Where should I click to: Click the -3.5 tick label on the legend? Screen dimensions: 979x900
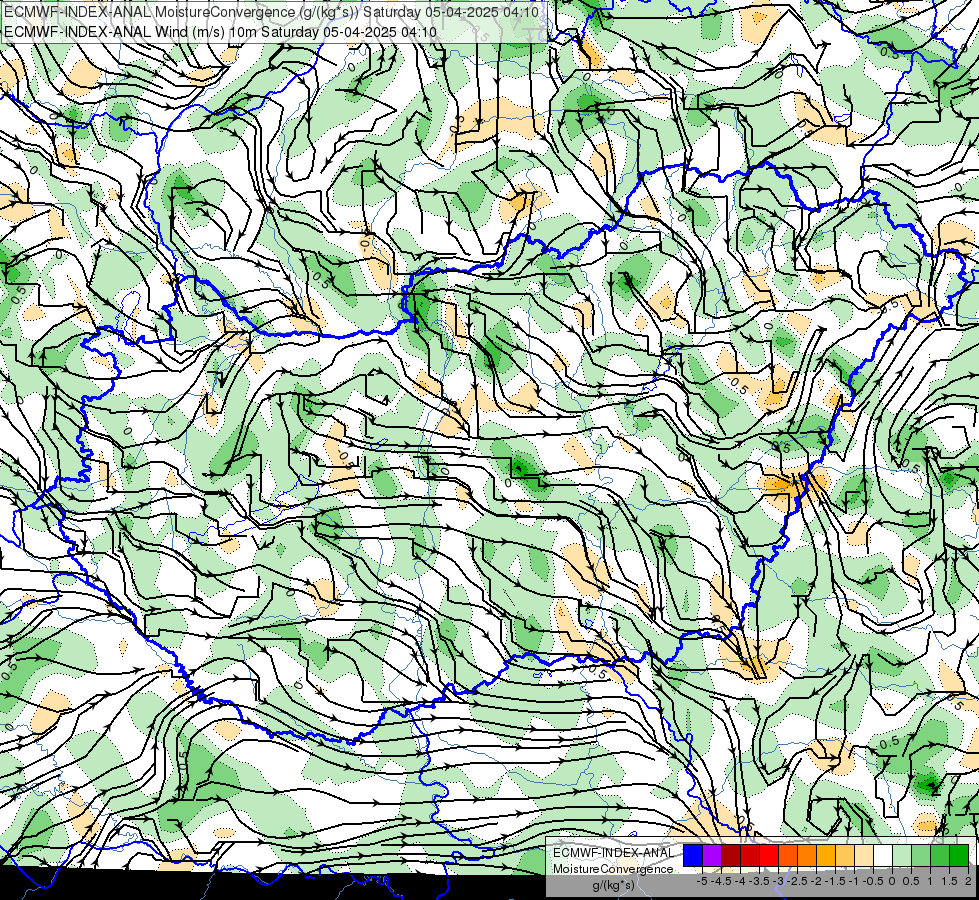click(759, 881)
